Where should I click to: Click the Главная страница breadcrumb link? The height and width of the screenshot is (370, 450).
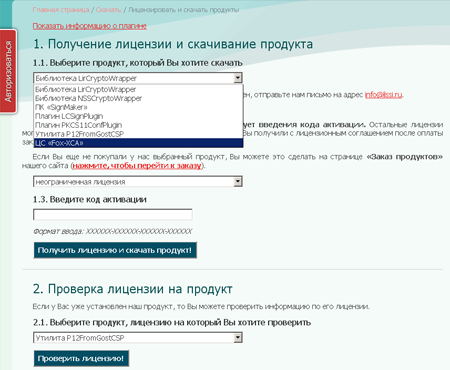click(x=61, y=10)
